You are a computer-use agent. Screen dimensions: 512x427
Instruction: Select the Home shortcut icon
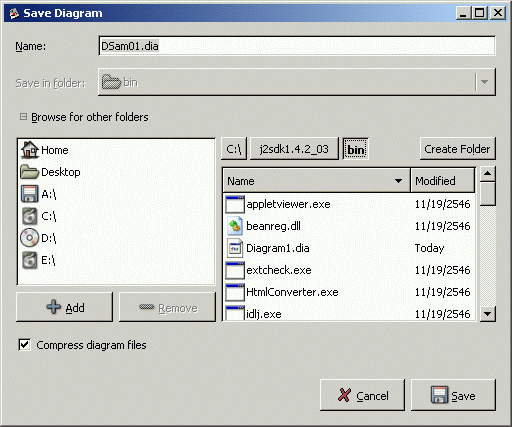coord(30,150)
